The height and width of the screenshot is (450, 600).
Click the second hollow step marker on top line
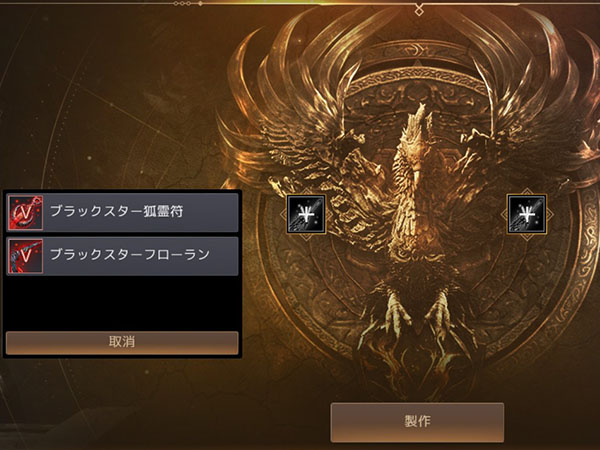click(182, 3)
